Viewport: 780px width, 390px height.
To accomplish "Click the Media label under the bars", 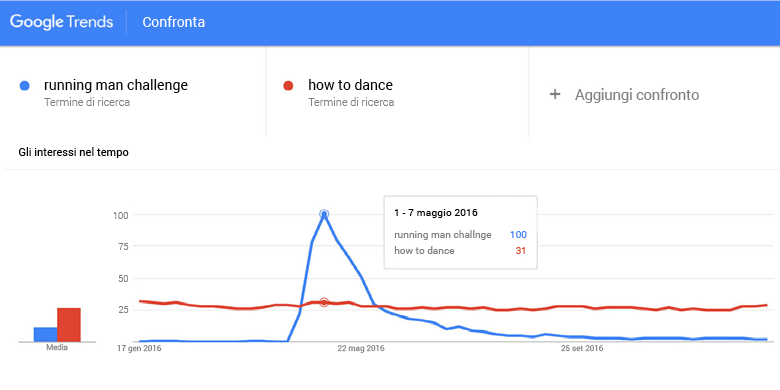I will (57, 348).
